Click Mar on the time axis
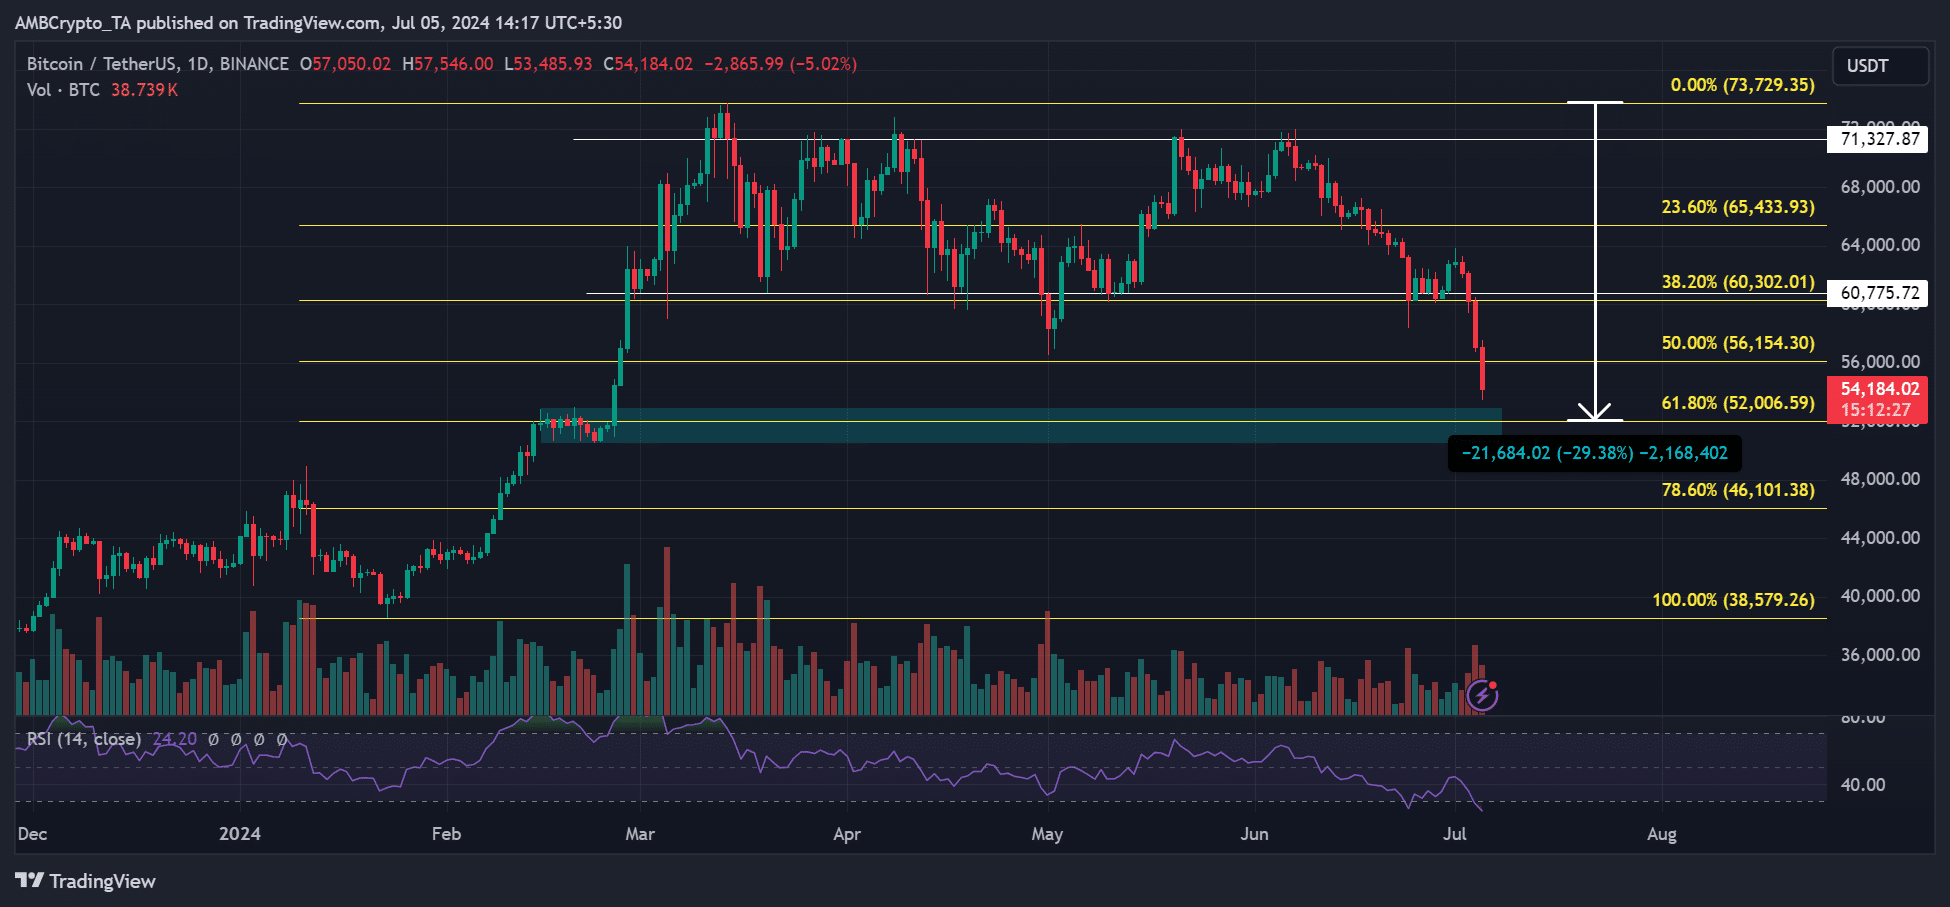 640,834
